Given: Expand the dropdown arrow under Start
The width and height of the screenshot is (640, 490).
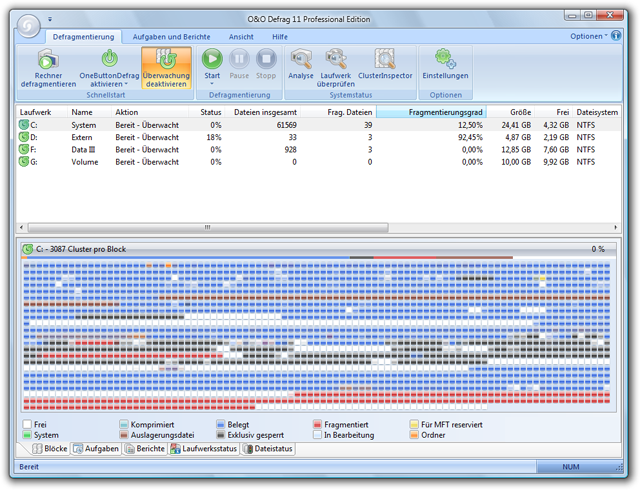Looking at the screenshot, I should 212,84.
